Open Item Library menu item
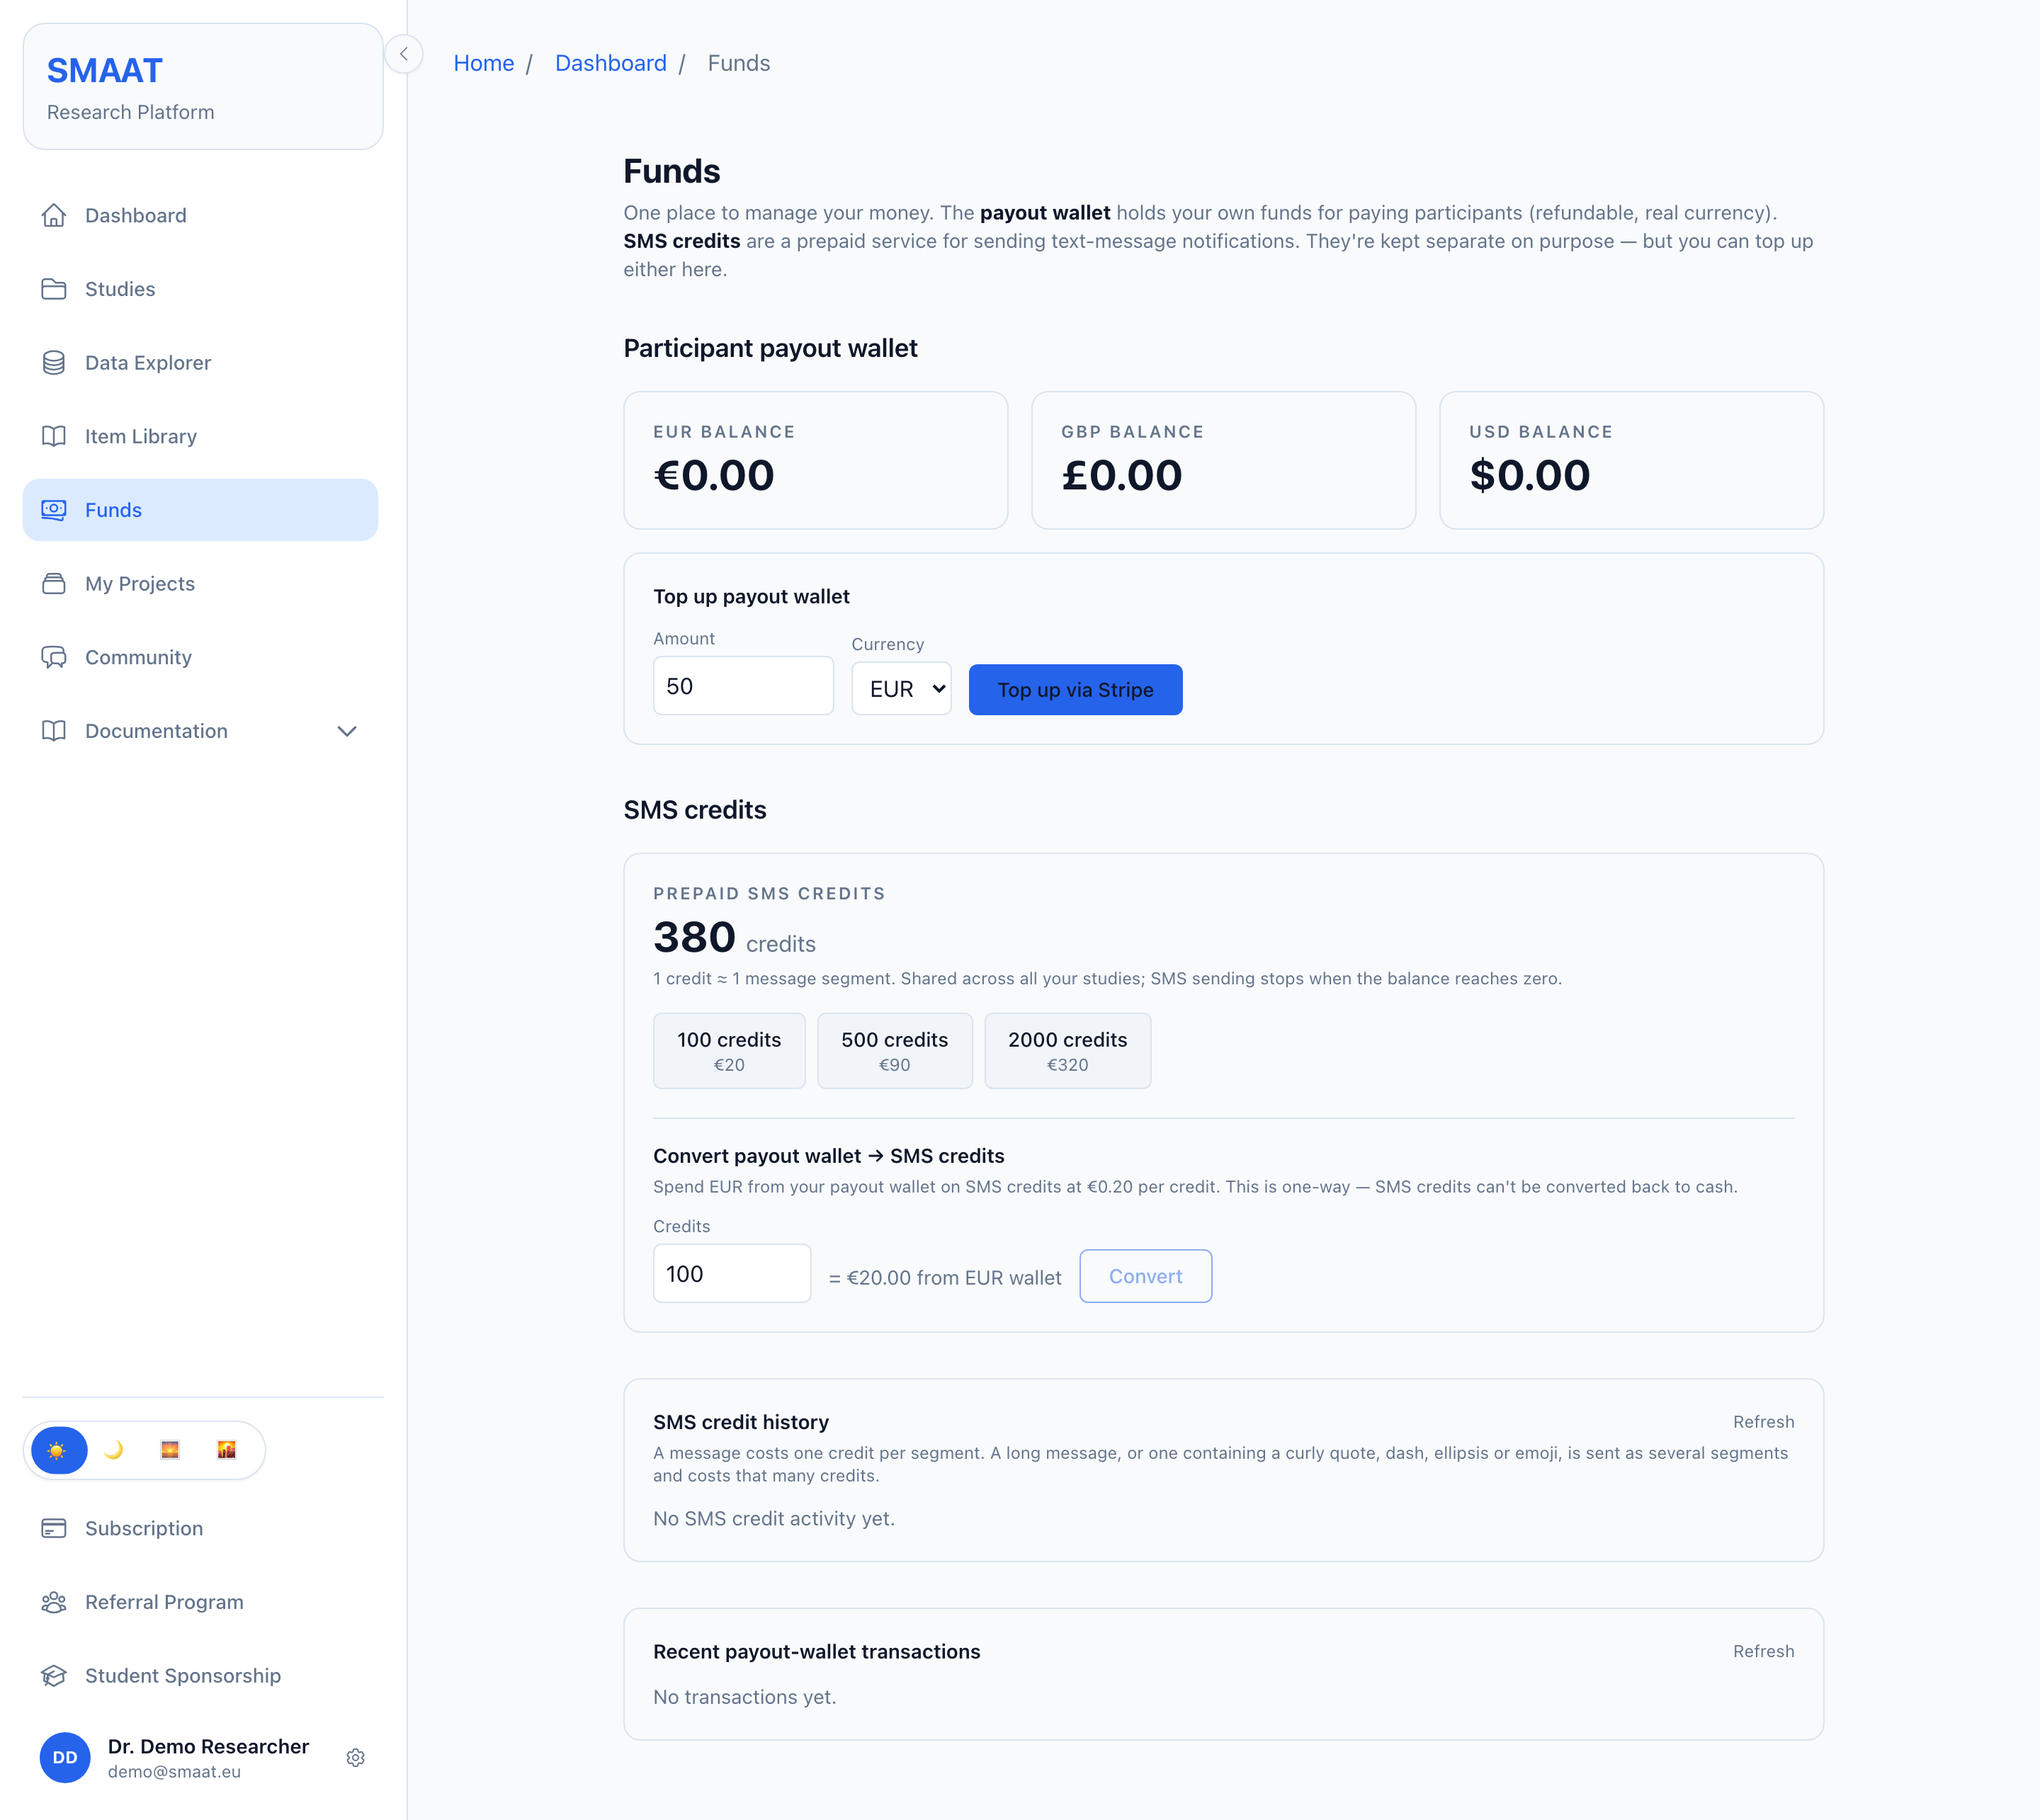This screenshot has width=2040, height=1820. coord(200,436)
